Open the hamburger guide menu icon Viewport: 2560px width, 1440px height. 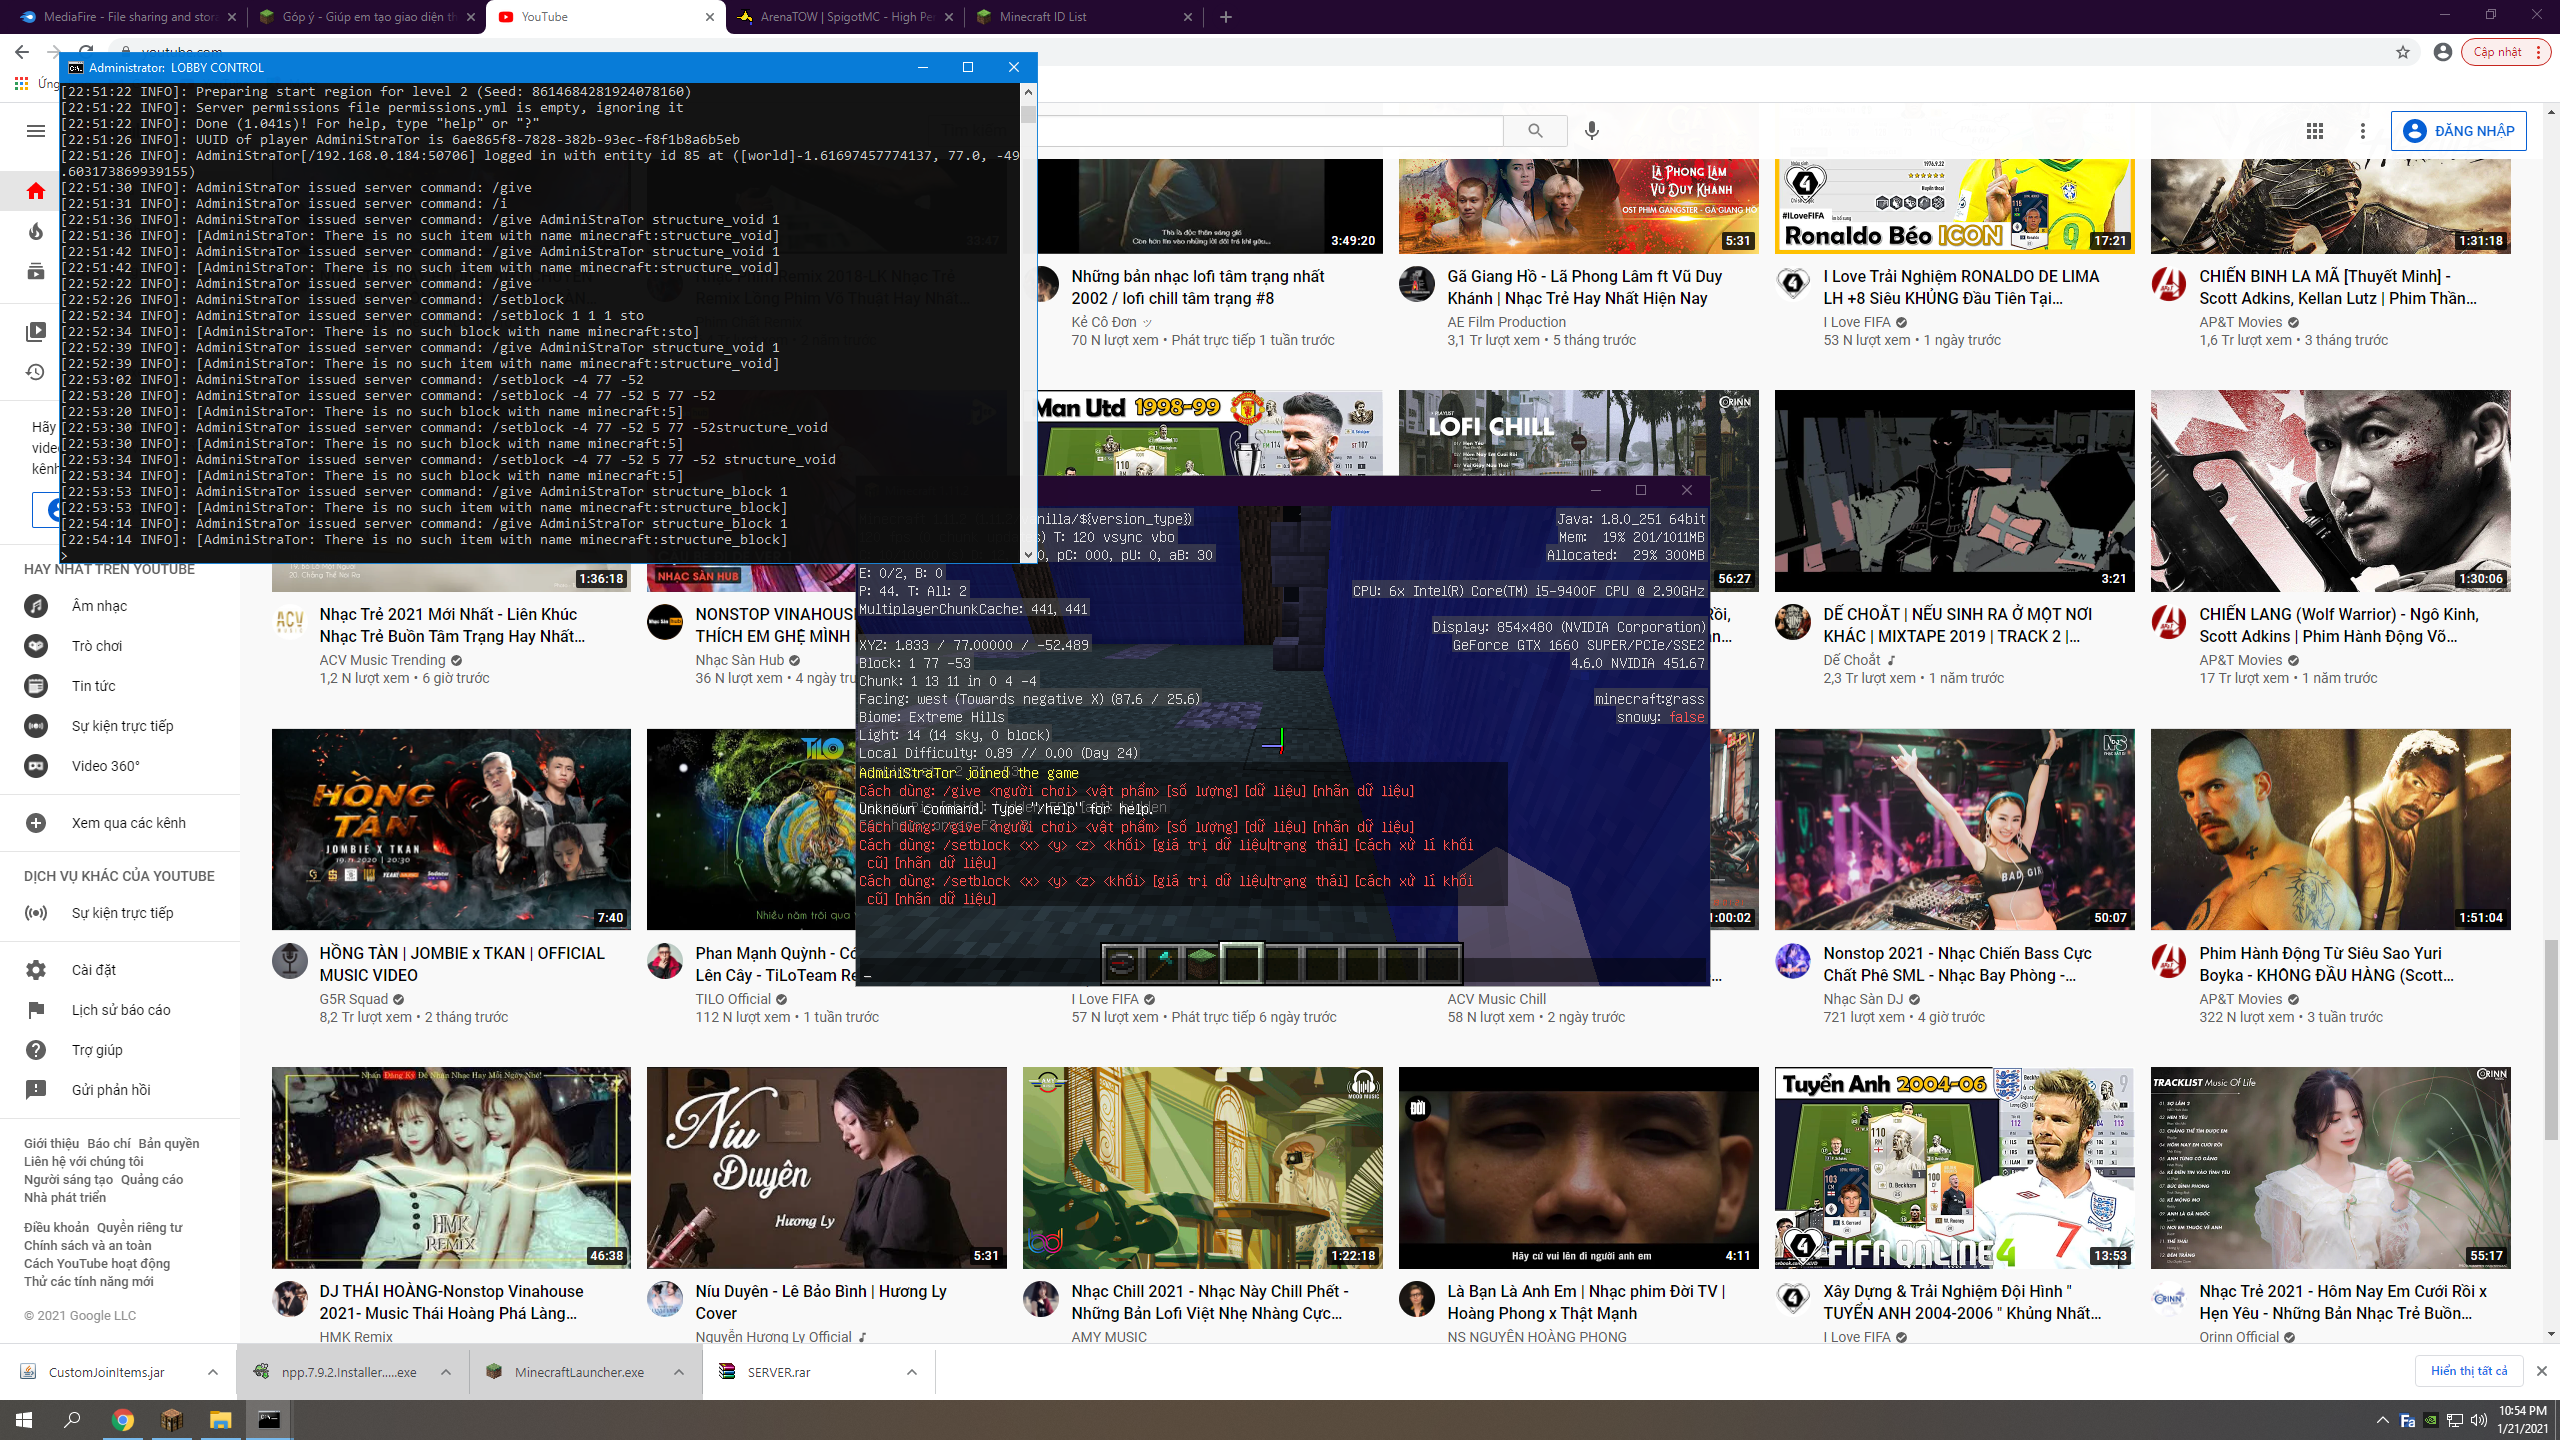click(x=36, y=131)
